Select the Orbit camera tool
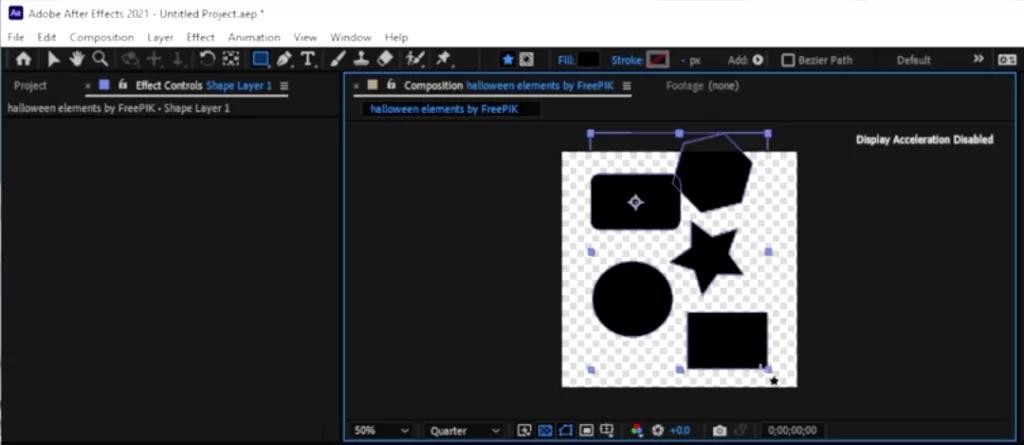This screenshot has width=1024, height=445. click(131, 59)
